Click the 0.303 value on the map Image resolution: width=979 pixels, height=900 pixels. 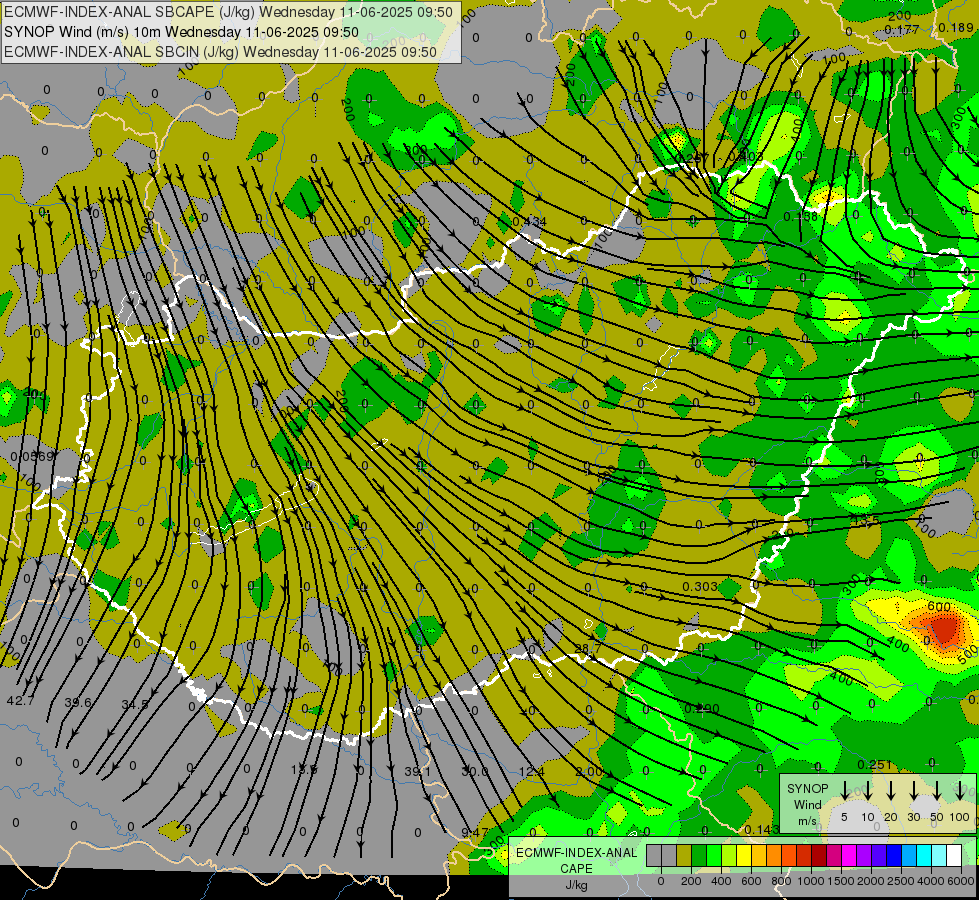699,586
